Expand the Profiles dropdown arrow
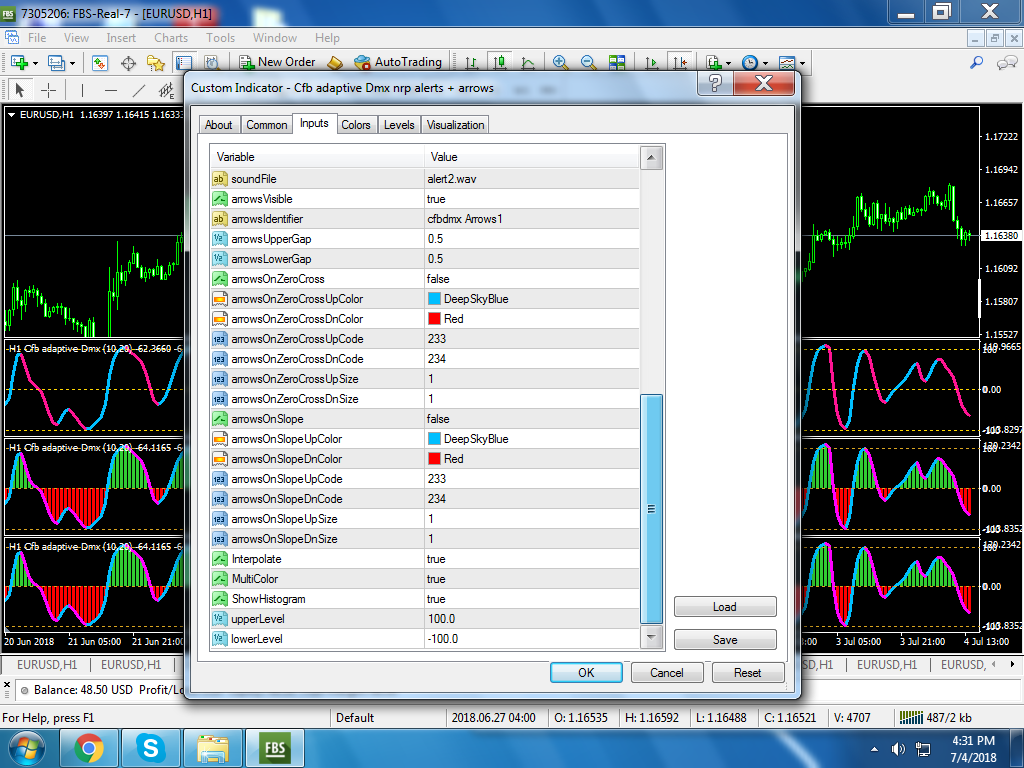Viewport: 1024px width, 768px height. tap(74, 63)
